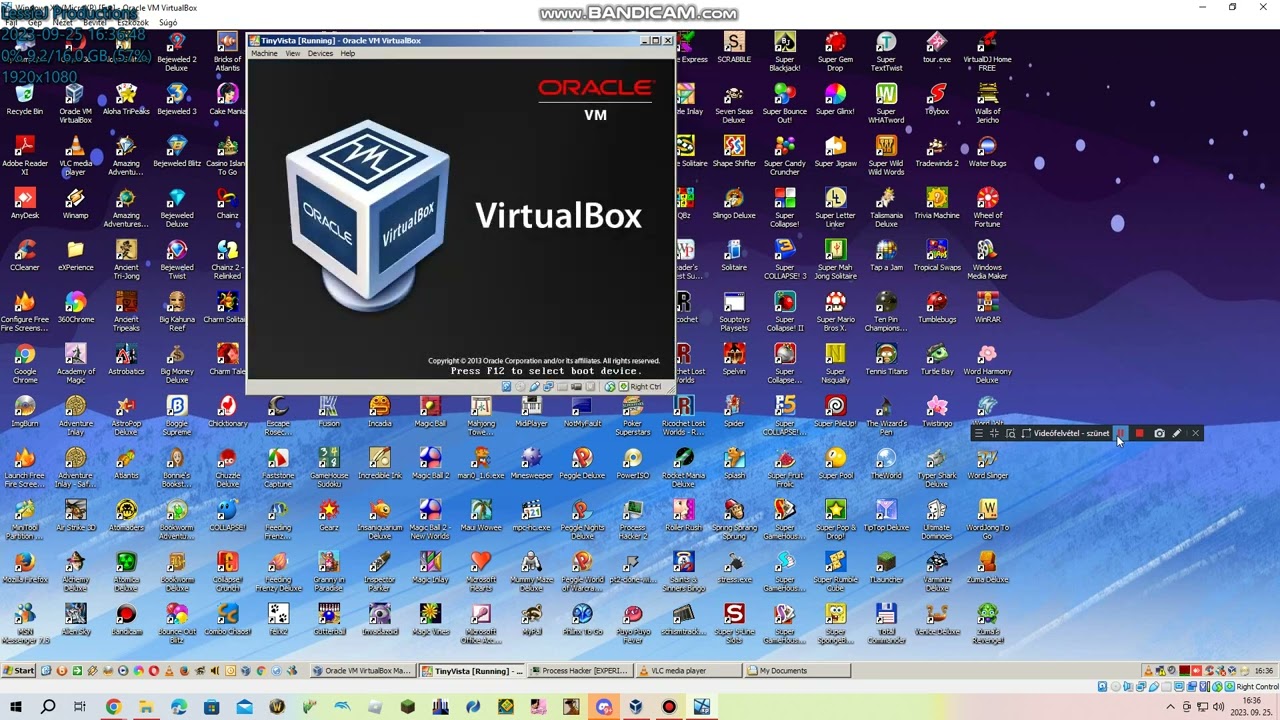The width and height of the screenshot is (1280, 720).
Task: Open the Machine menu in TinyVista window
Action: tap(264, 53)
